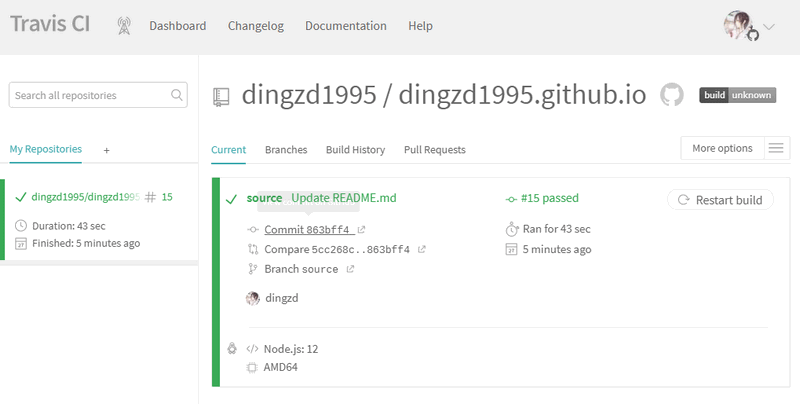This screenshot has width=800, height=404.
Task: Add repository with the plus button
Action: [107, 150]
